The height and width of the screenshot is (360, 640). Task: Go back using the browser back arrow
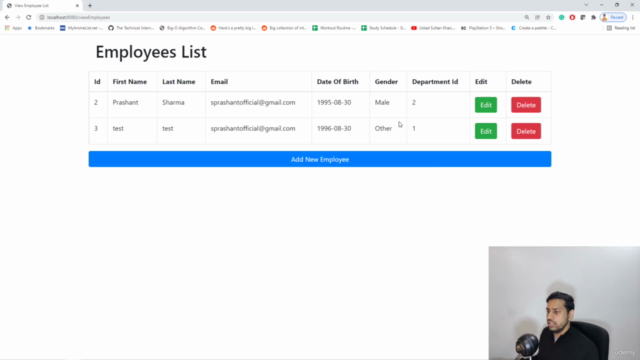[7, 17]
